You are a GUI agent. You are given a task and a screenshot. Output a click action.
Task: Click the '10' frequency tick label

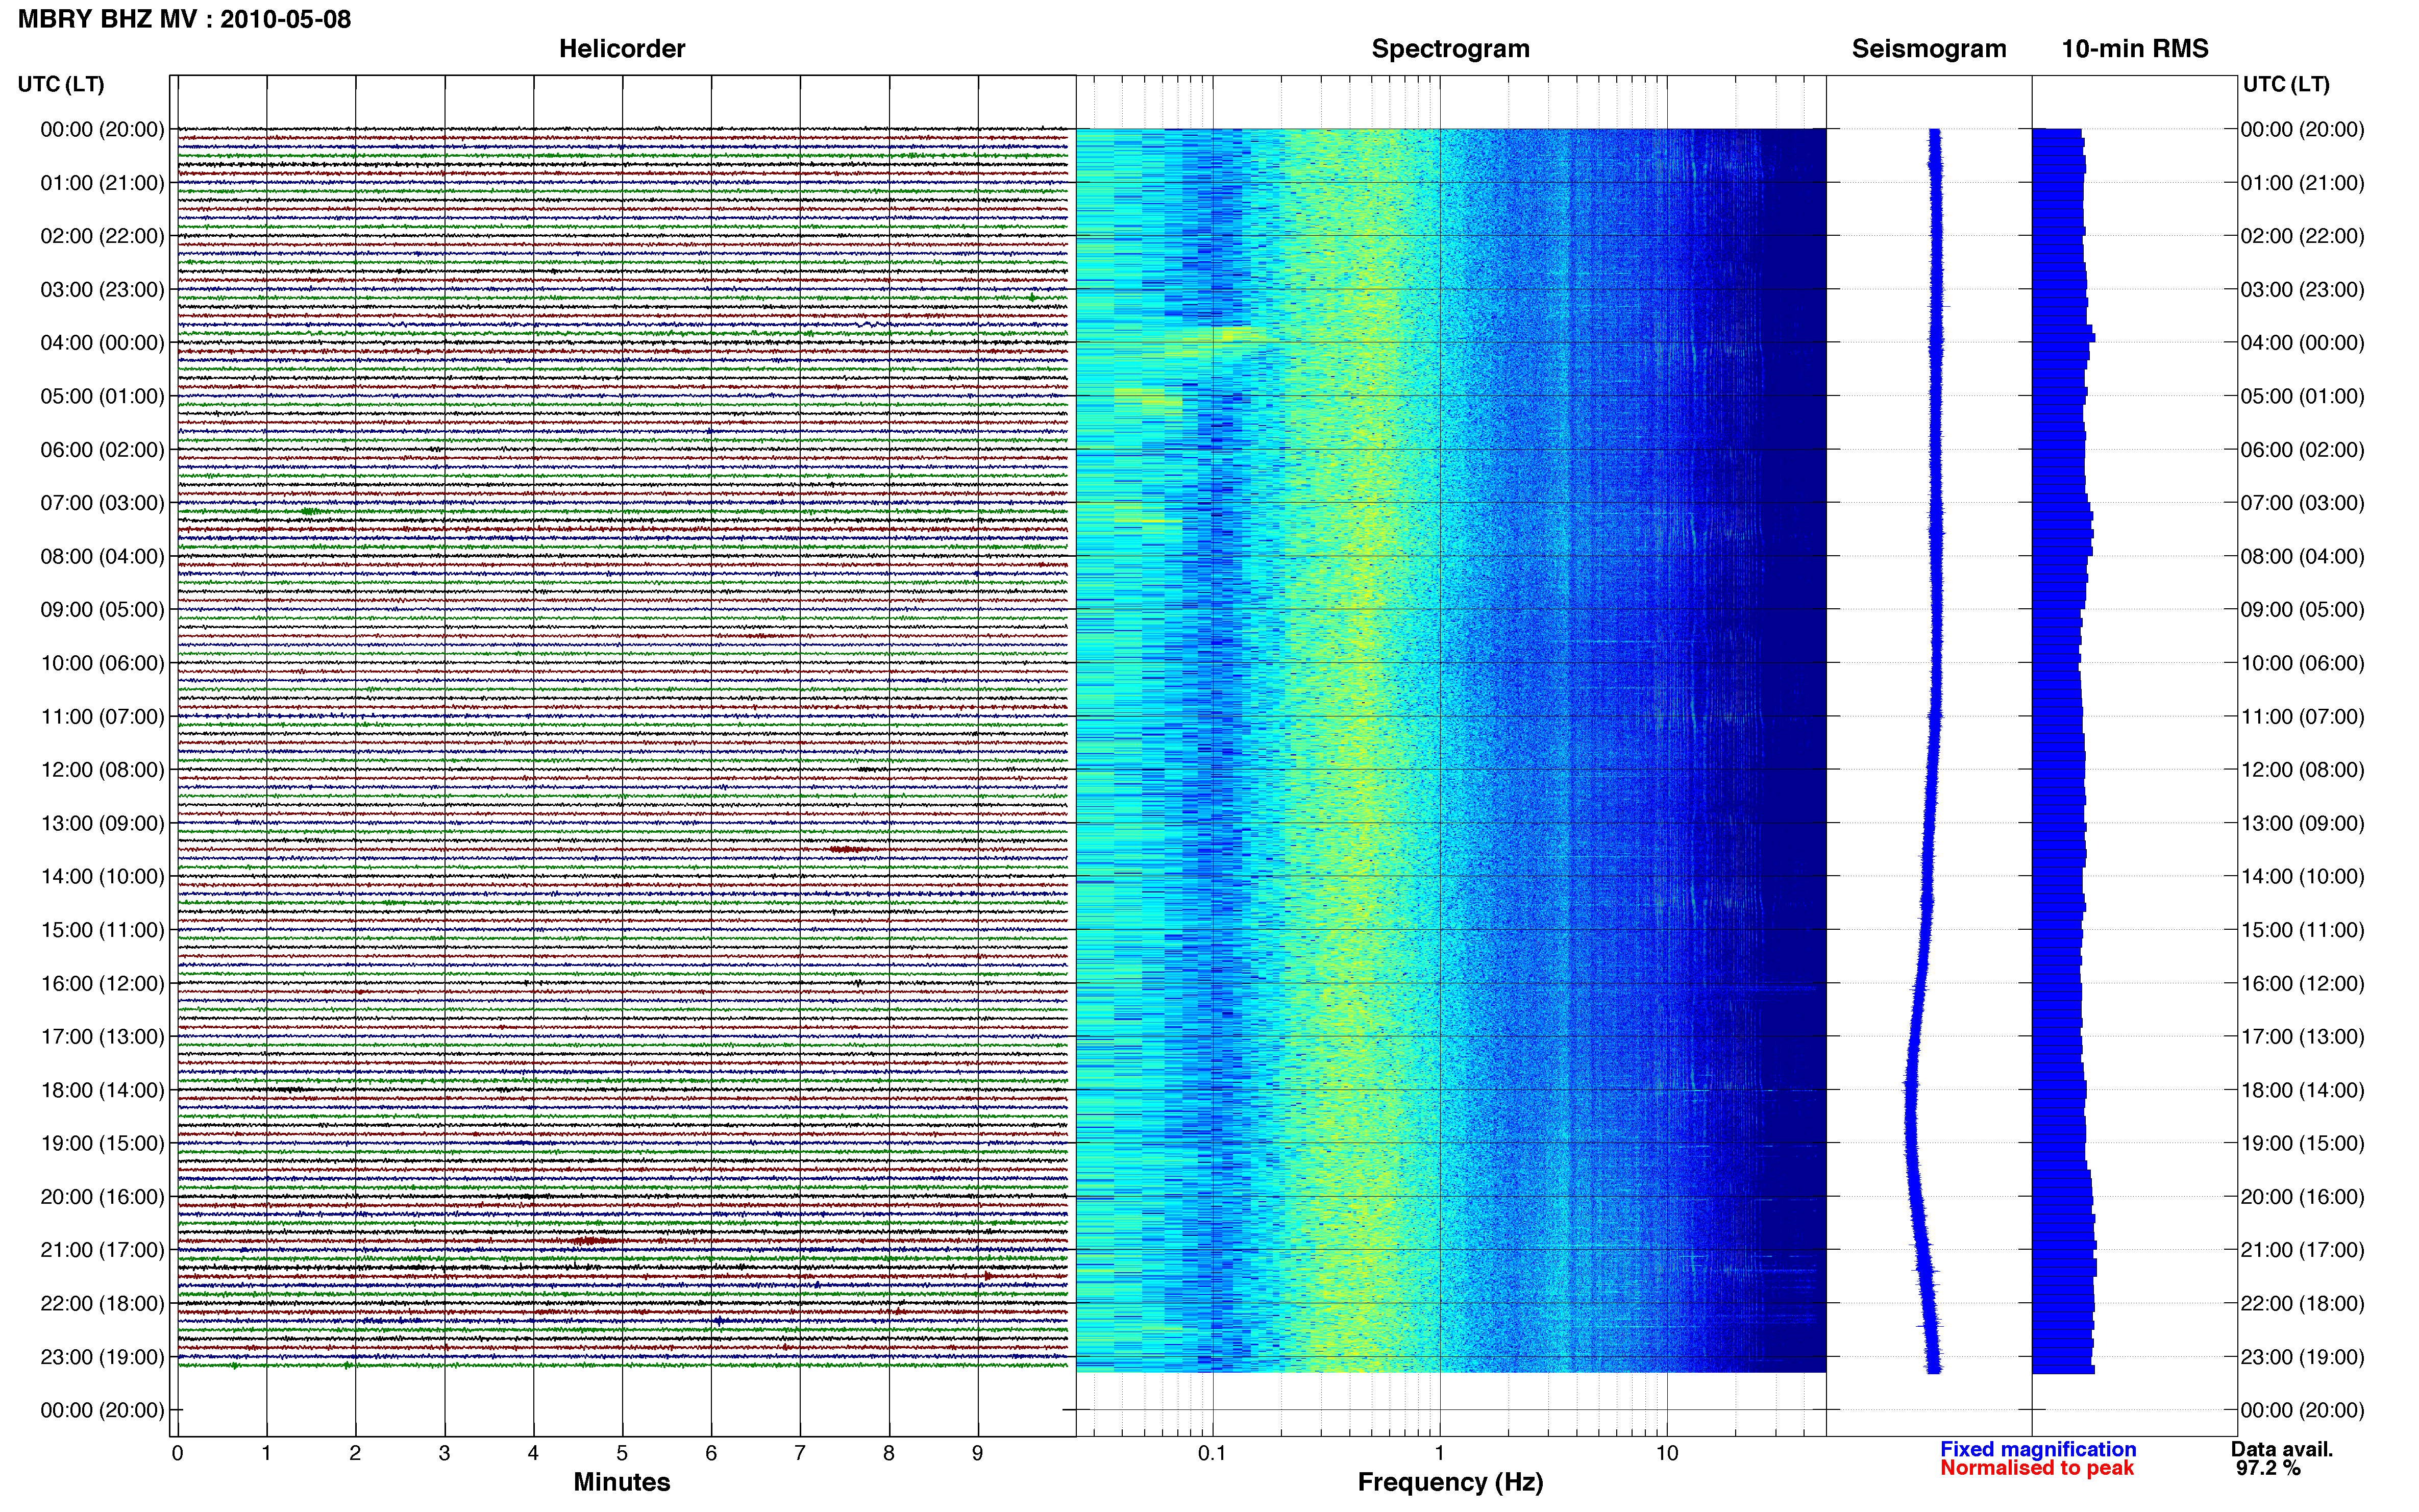tap(1667, 1453)
